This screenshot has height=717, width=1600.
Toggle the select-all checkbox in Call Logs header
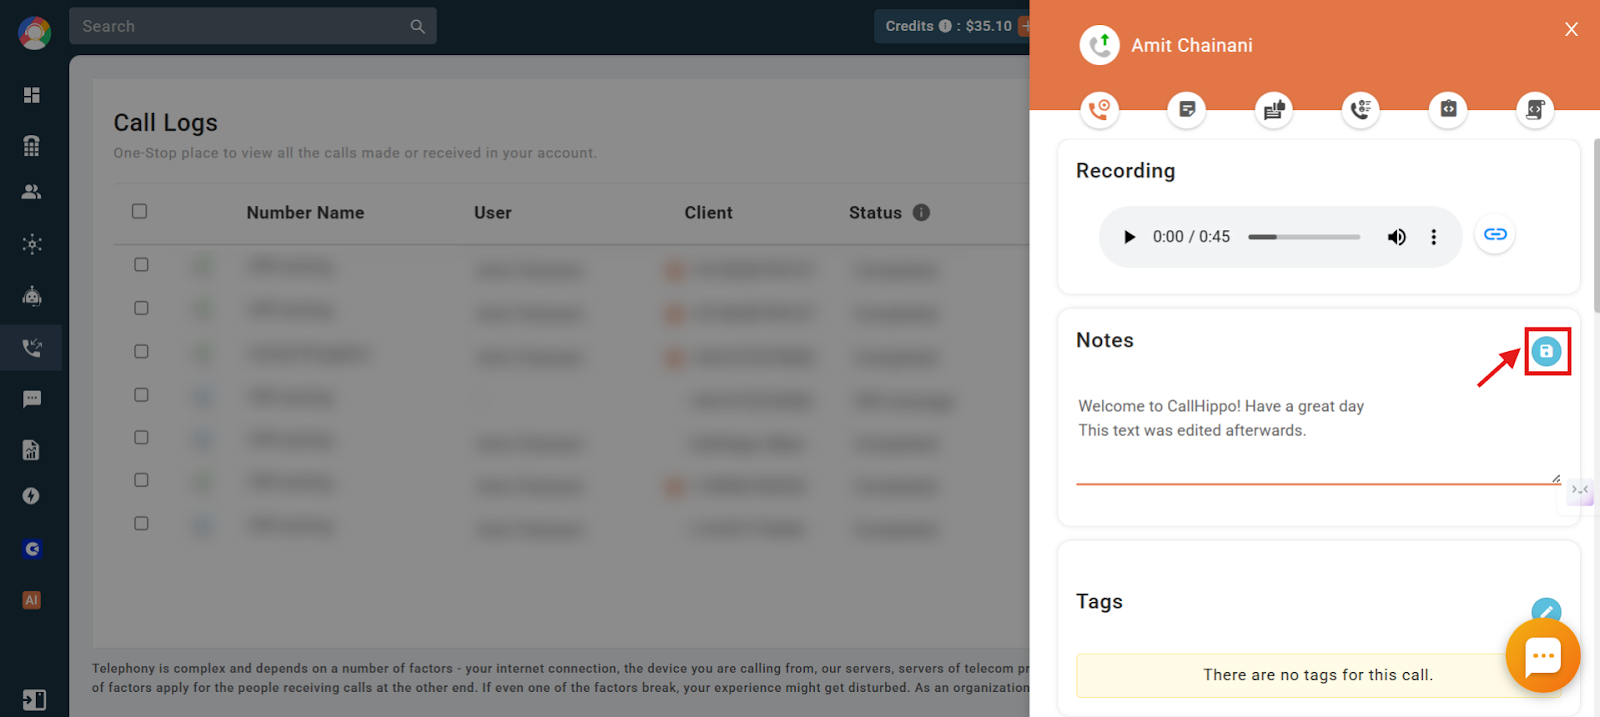coord(140,211)
